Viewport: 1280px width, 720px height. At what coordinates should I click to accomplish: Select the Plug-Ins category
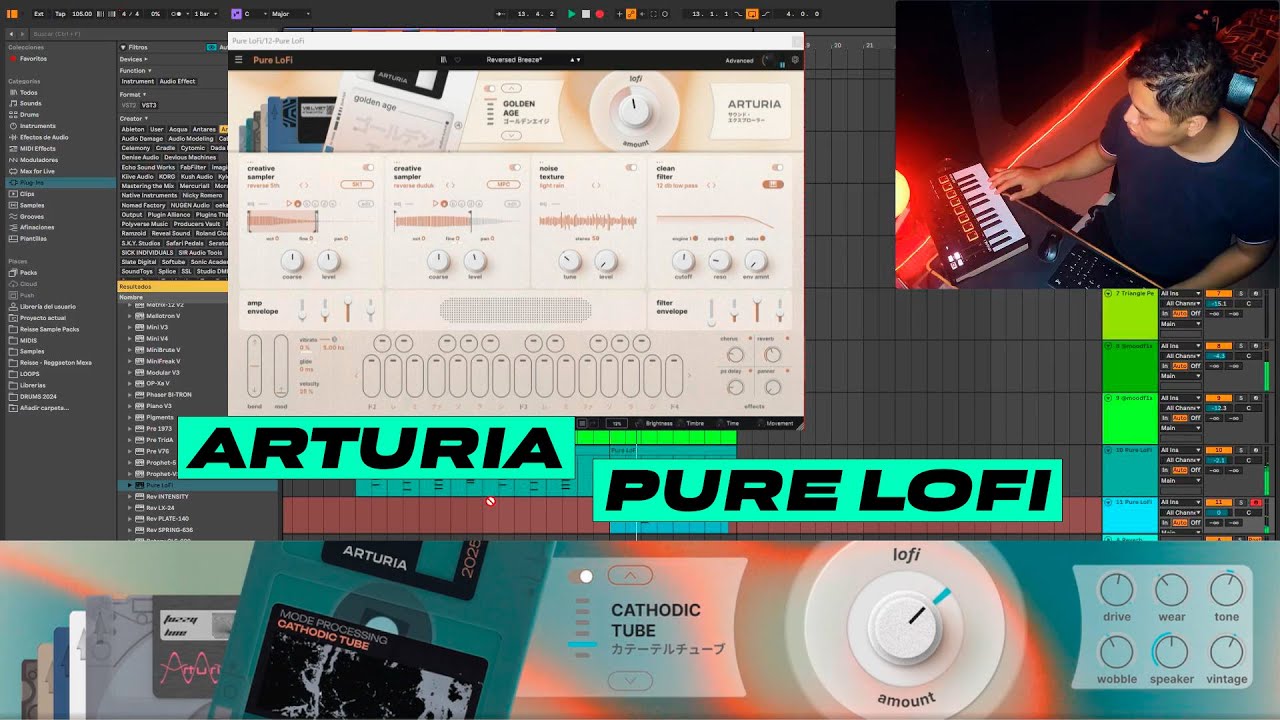click(60, 183)
